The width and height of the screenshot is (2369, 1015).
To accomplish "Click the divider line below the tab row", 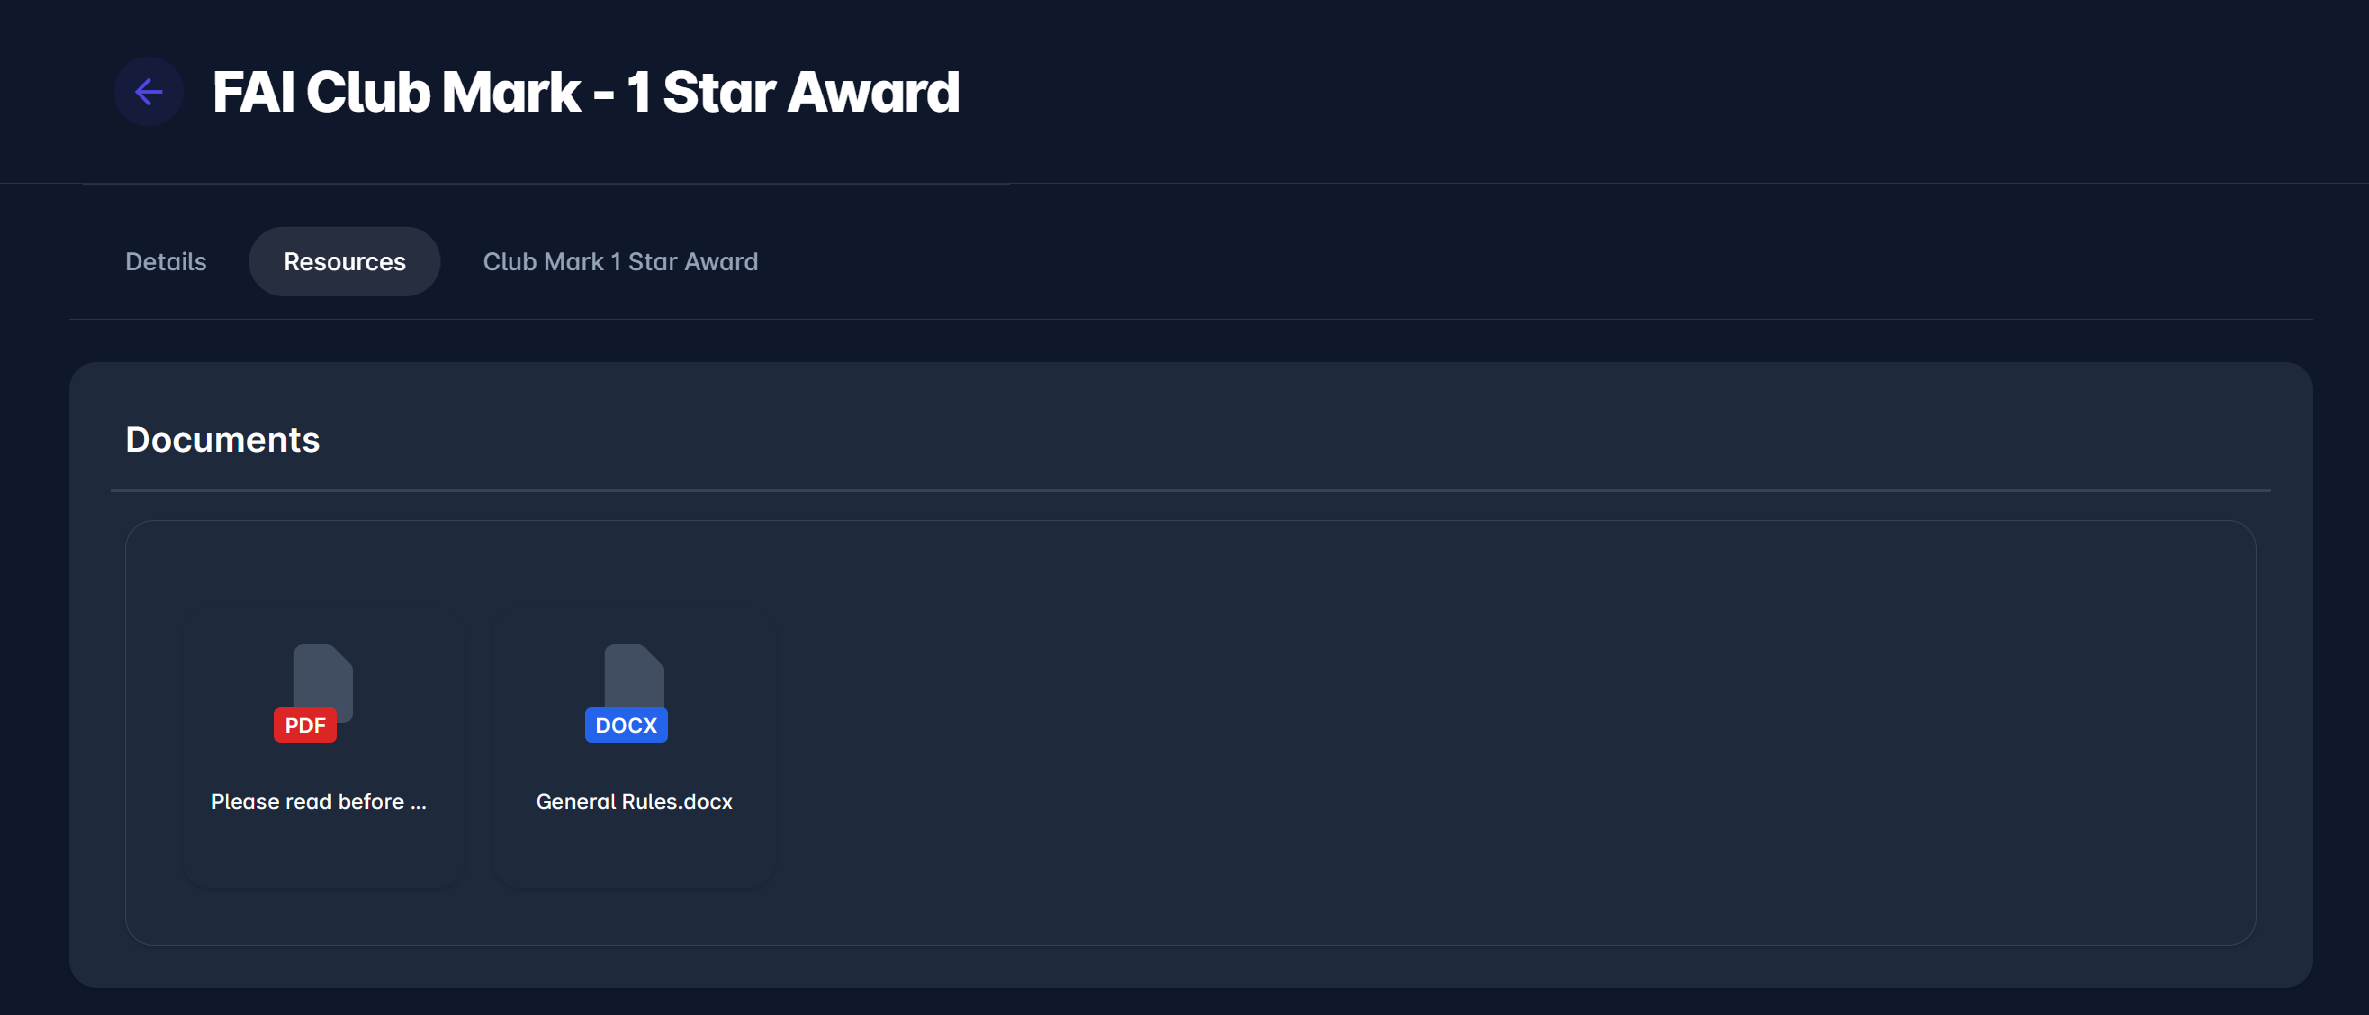I will pyautogui.click(x=1190, y=319).
